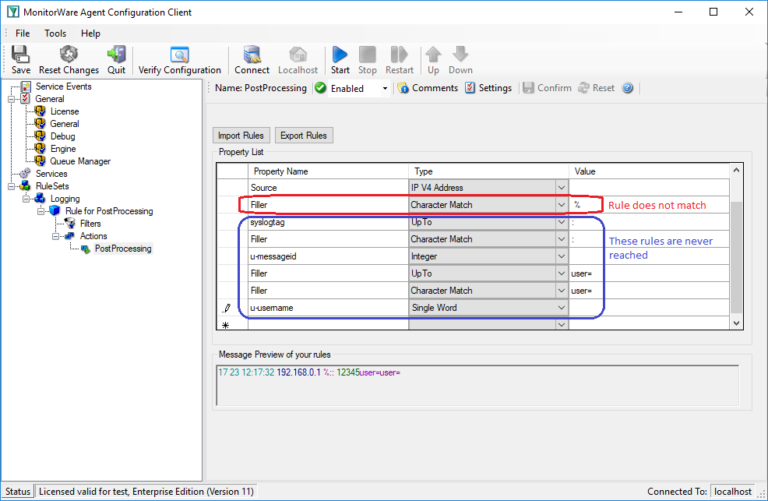Click the Export Rules button
This screenshot has width=768, height=501.
[302, 135]
